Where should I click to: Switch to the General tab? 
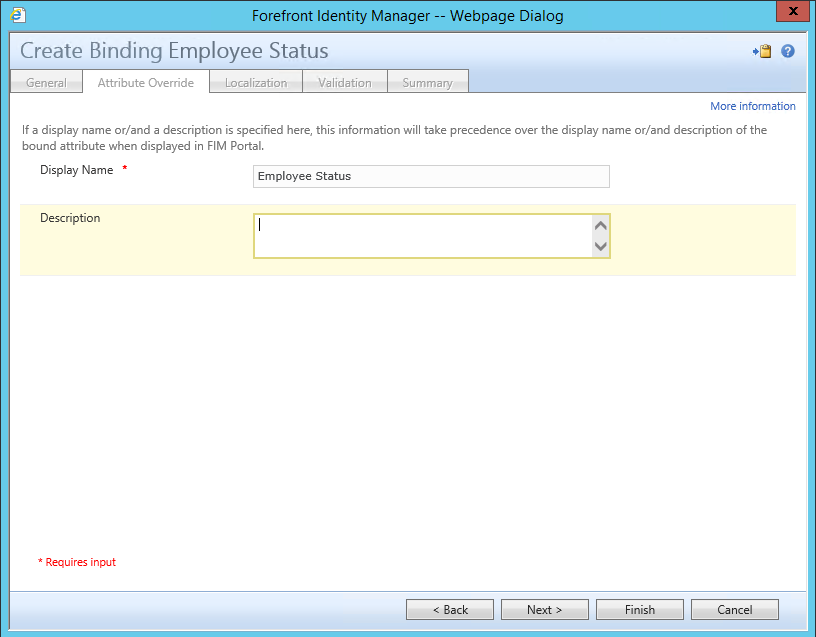coord(46,82)
